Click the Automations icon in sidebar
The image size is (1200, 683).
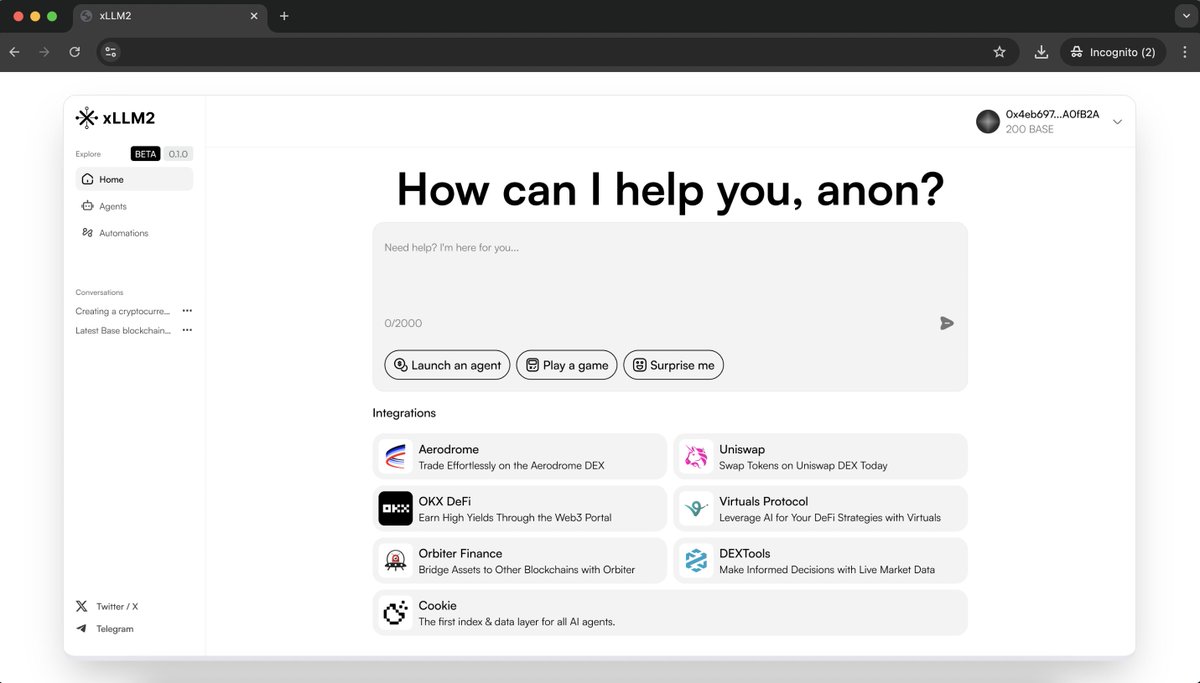click(88, 233)
